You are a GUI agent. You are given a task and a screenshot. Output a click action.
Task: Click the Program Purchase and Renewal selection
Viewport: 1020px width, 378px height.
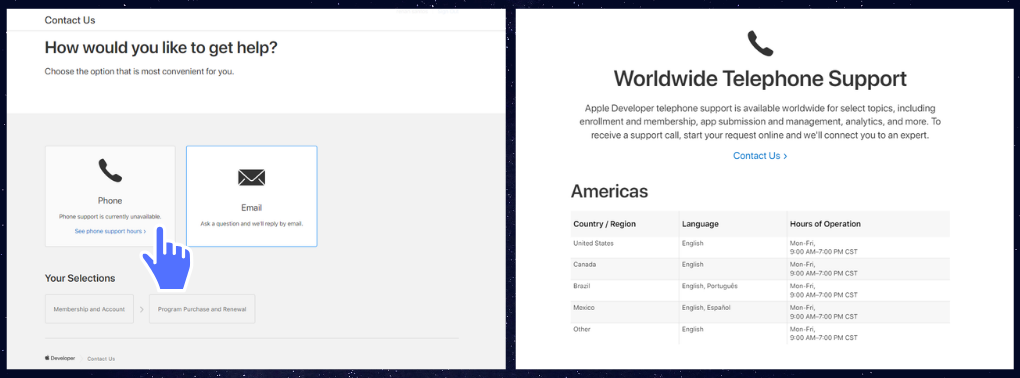pyautogui.click(x=202, y=309)
